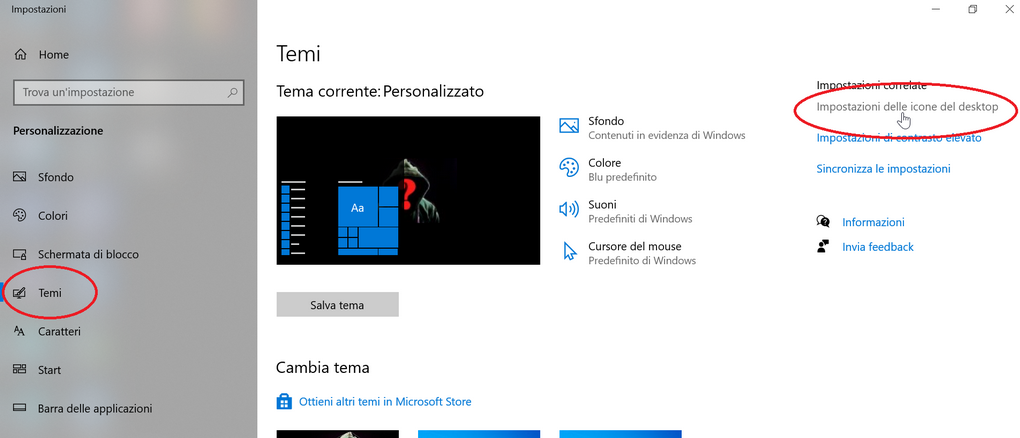Click the Caratteri font icon
Viewport: 1020px width, 438px height.
coord(20,331)
